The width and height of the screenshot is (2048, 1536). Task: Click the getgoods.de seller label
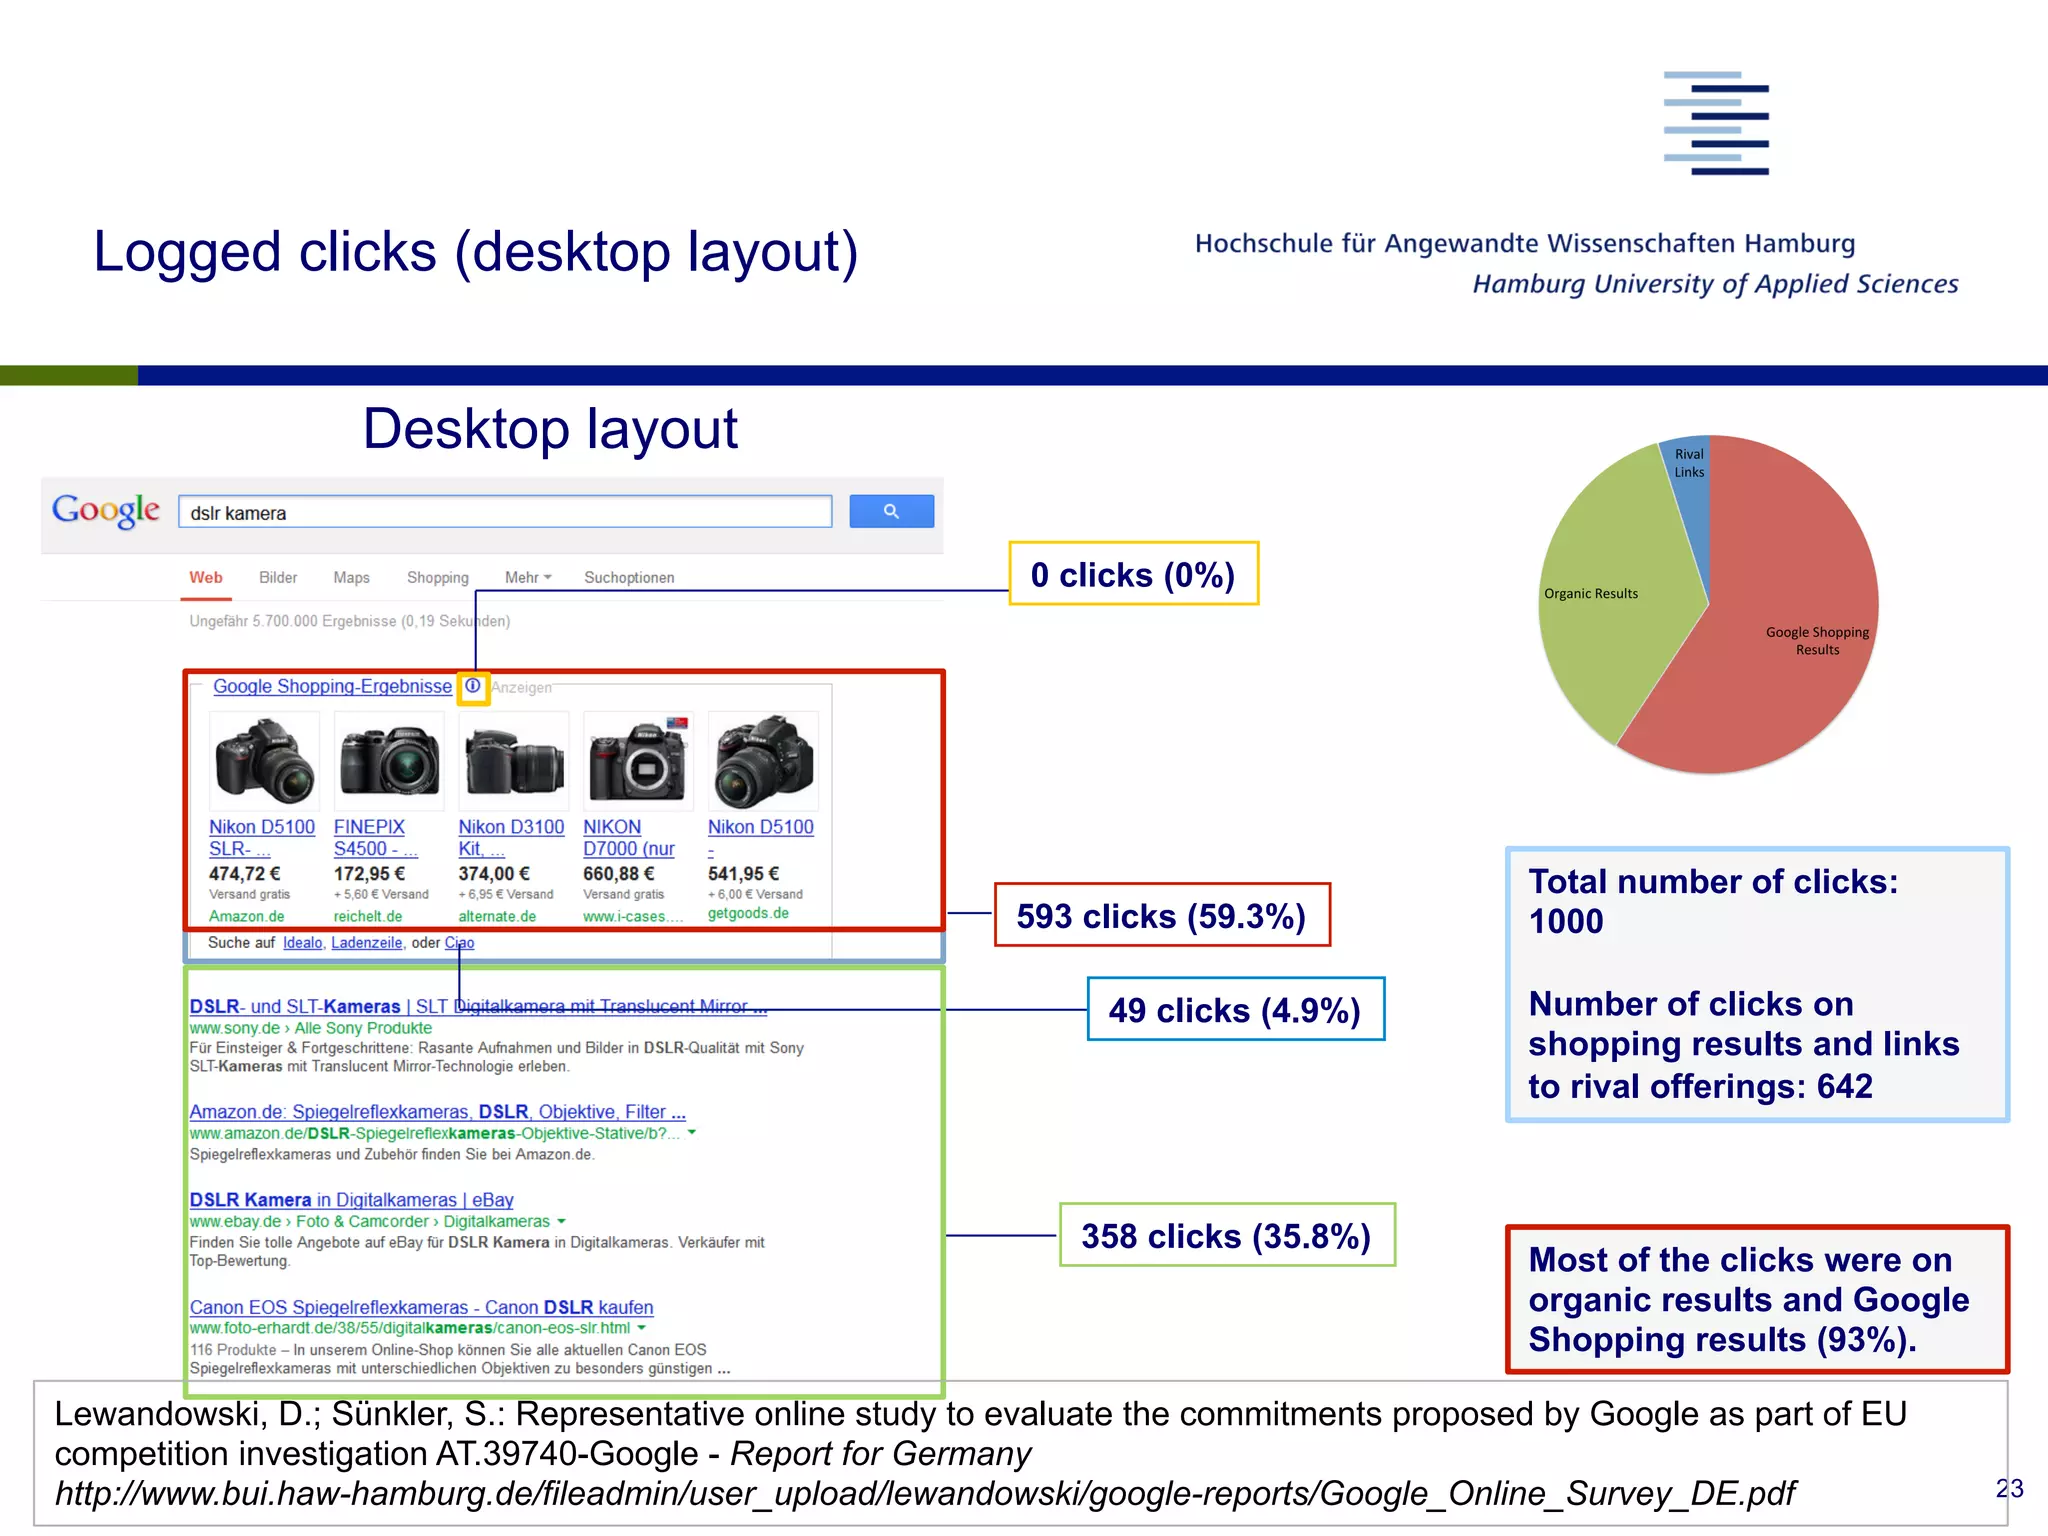point(748,913)
